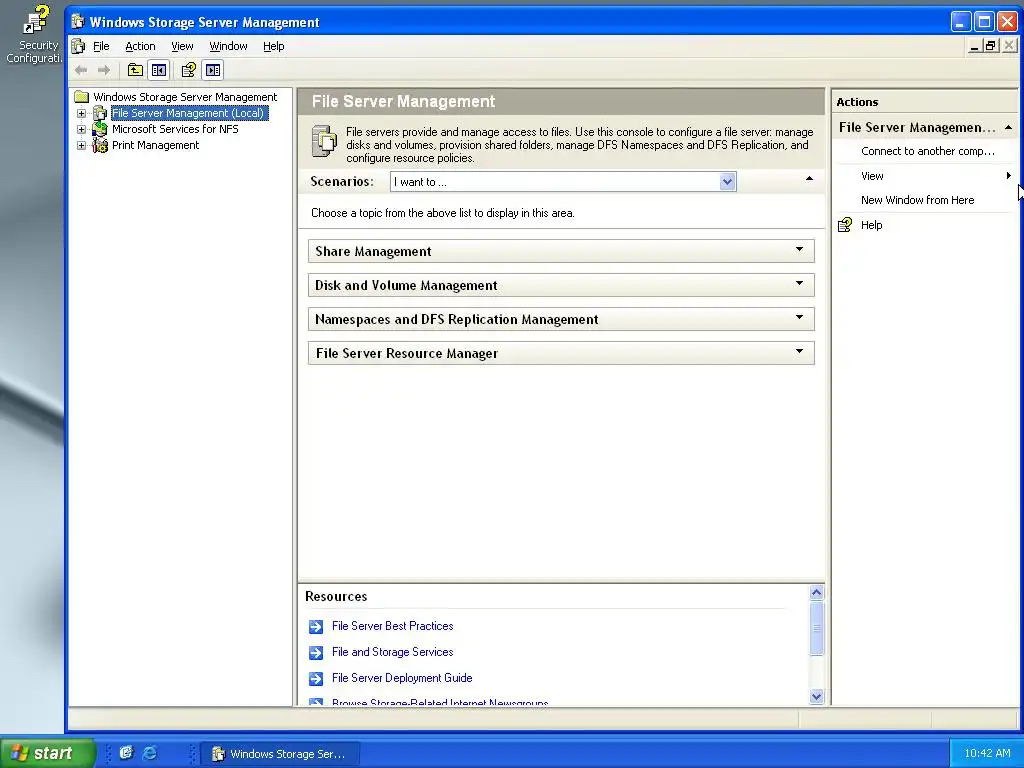This screenshot has height=768, width=1024.
Task: Click the File Server Management (Local) tree icon
Action: click(x=100, y=113)
